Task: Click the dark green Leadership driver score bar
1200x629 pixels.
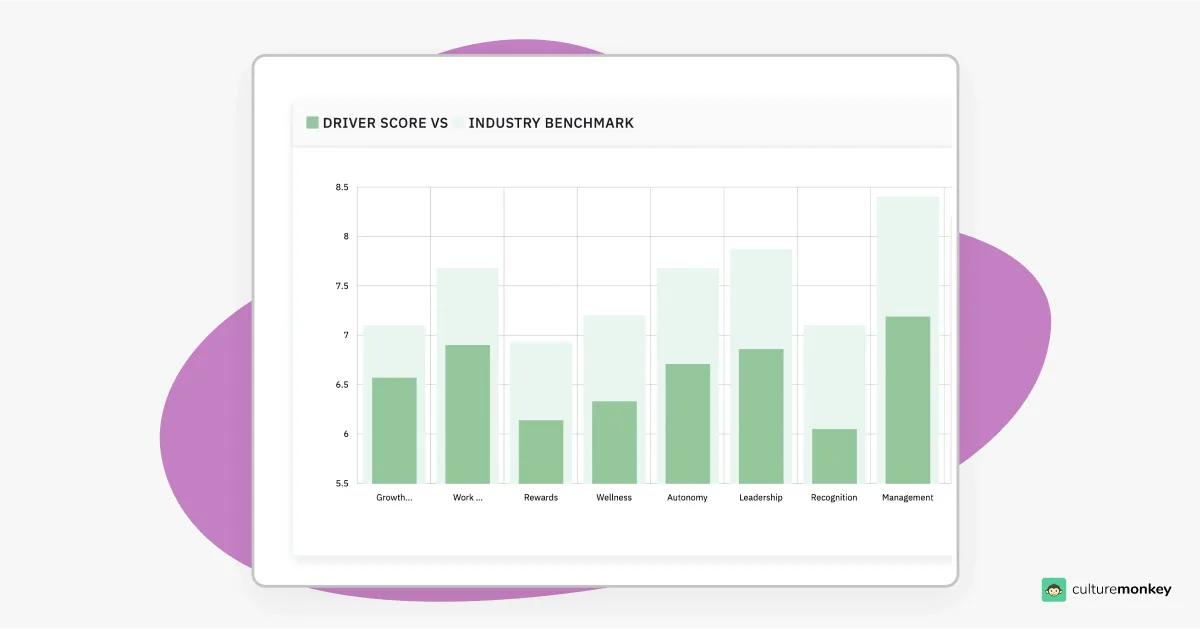Action: [x=761, y=416]
